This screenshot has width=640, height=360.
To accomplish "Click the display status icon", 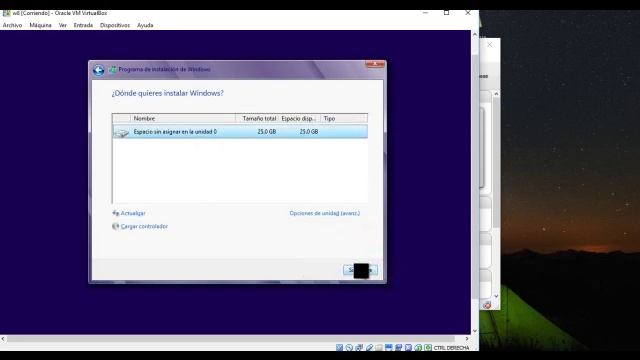I will tap(389, 347).
